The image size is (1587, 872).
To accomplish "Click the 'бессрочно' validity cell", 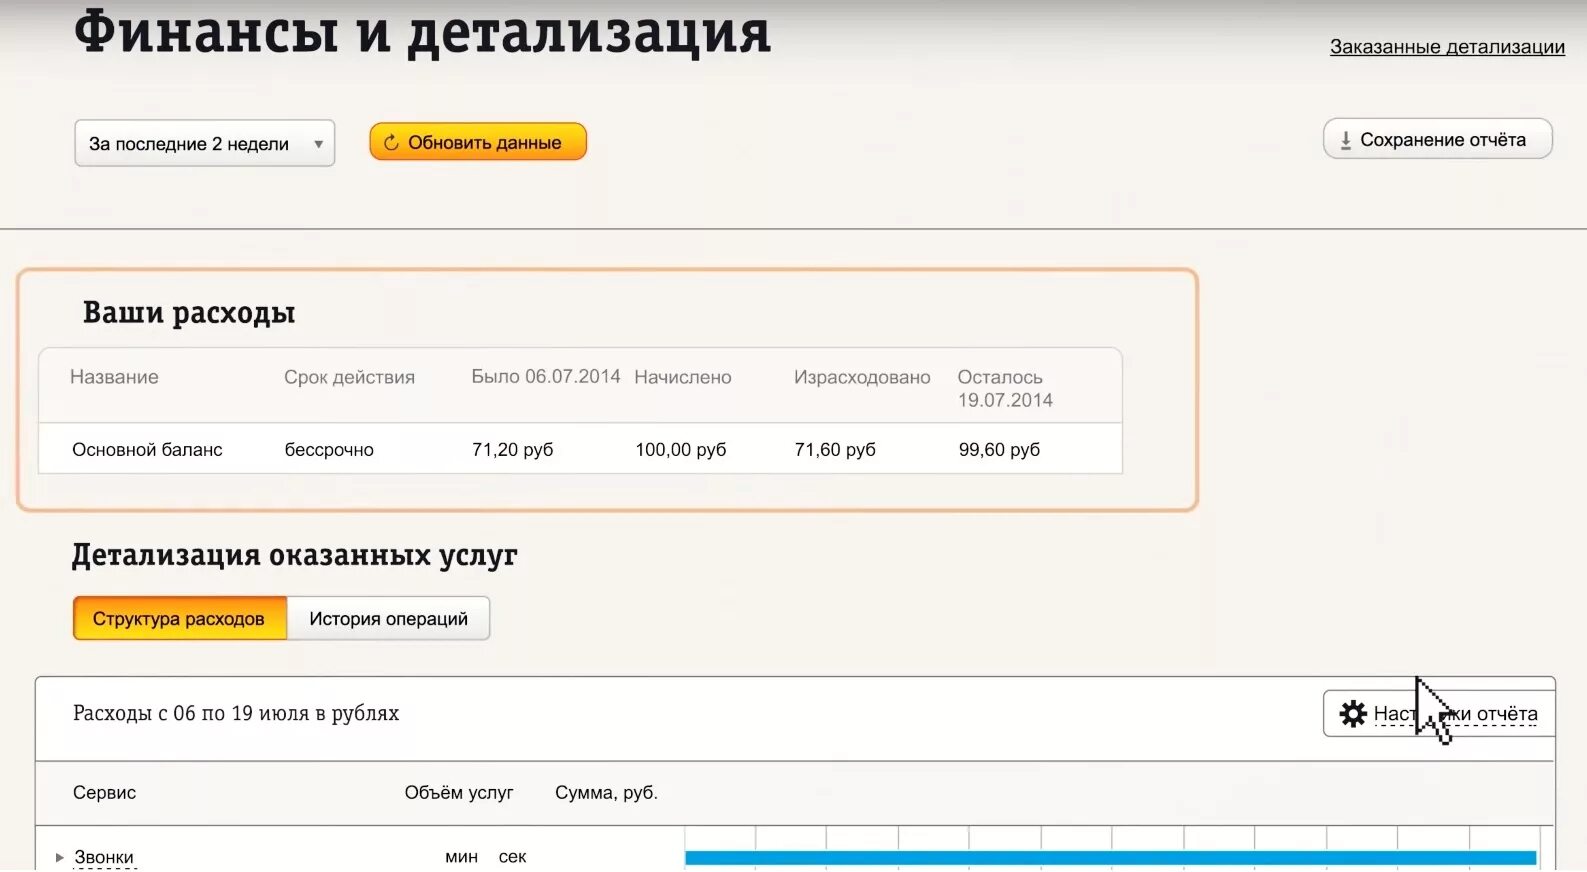I will click(x=329, y=450).
